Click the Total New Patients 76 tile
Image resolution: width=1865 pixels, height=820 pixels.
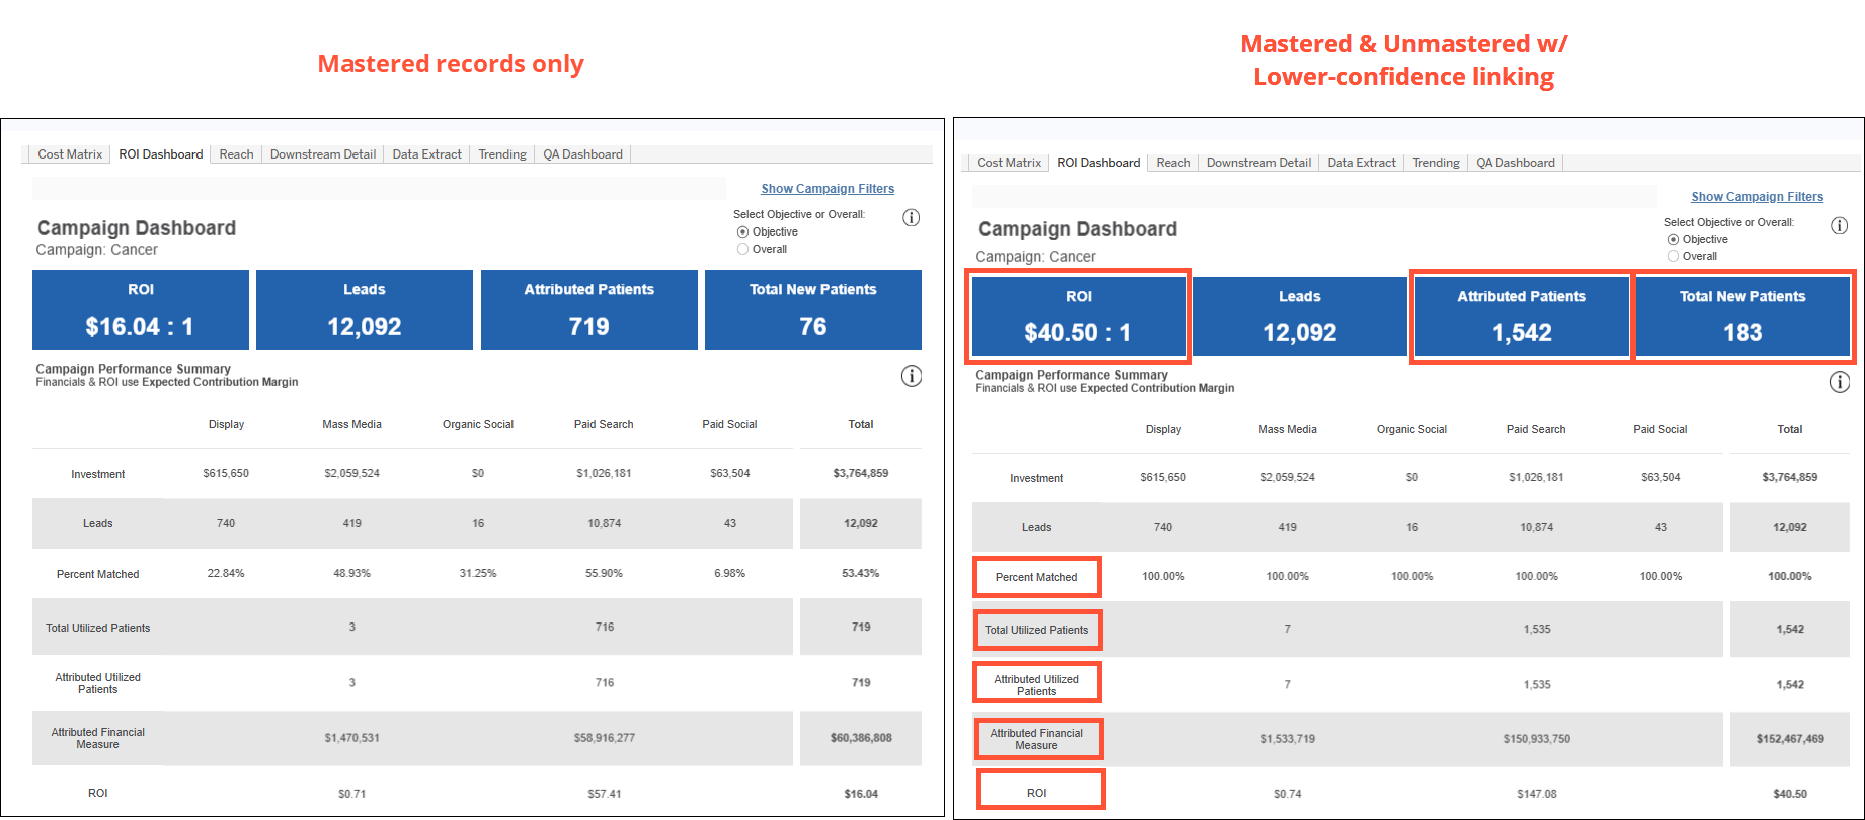click(x=813, y=310)
